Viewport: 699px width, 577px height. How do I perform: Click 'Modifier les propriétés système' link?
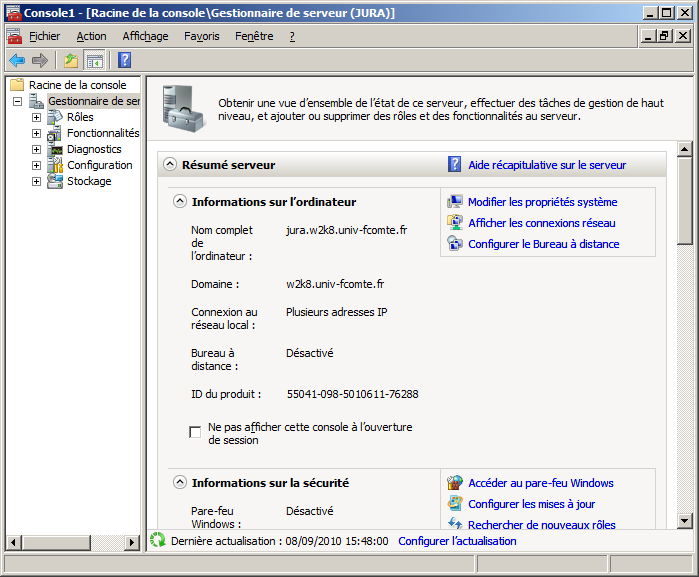[x=542, y=202]
